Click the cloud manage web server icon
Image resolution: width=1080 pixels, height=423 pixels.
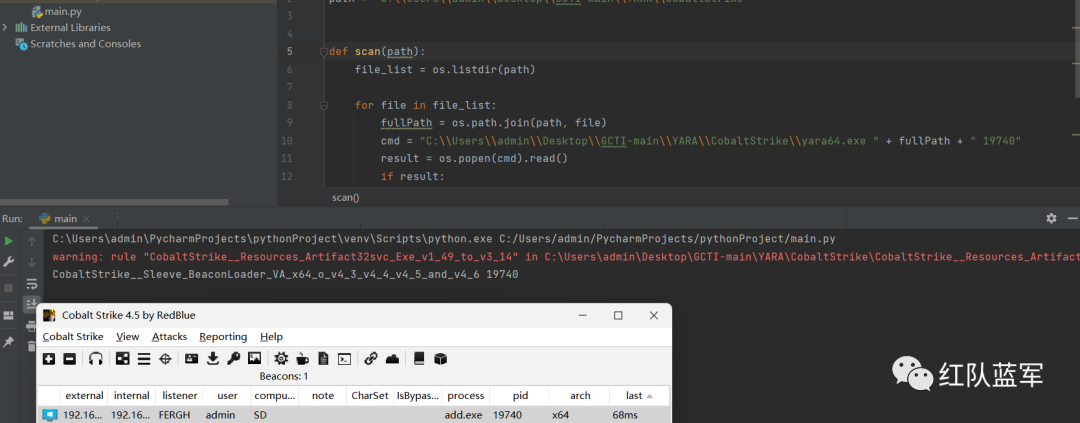(x=392, y=358)
